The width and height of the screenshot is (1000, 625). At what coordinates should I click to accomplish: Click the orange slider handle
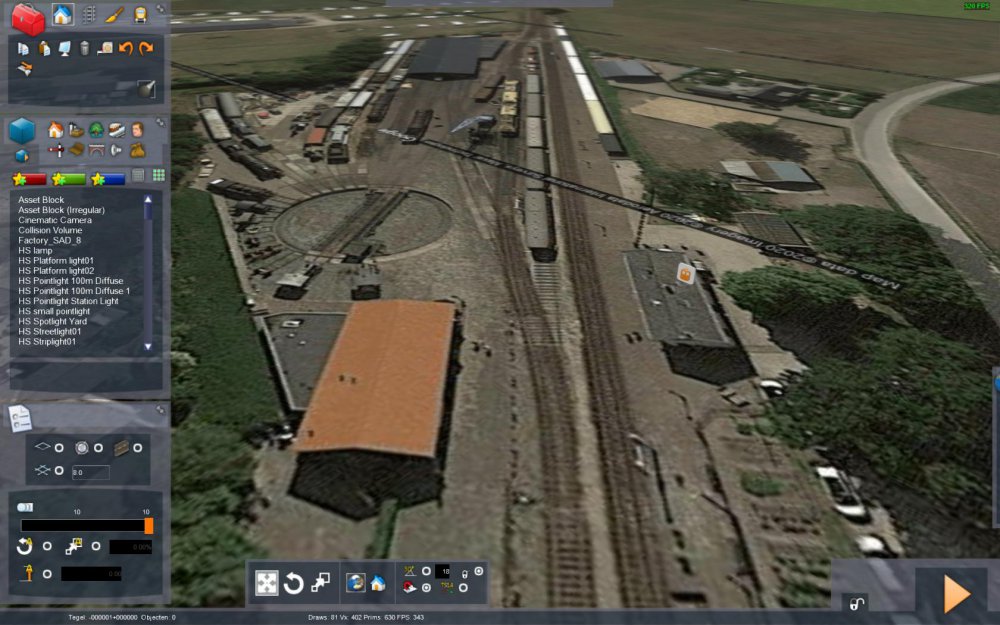click(148, 525)
